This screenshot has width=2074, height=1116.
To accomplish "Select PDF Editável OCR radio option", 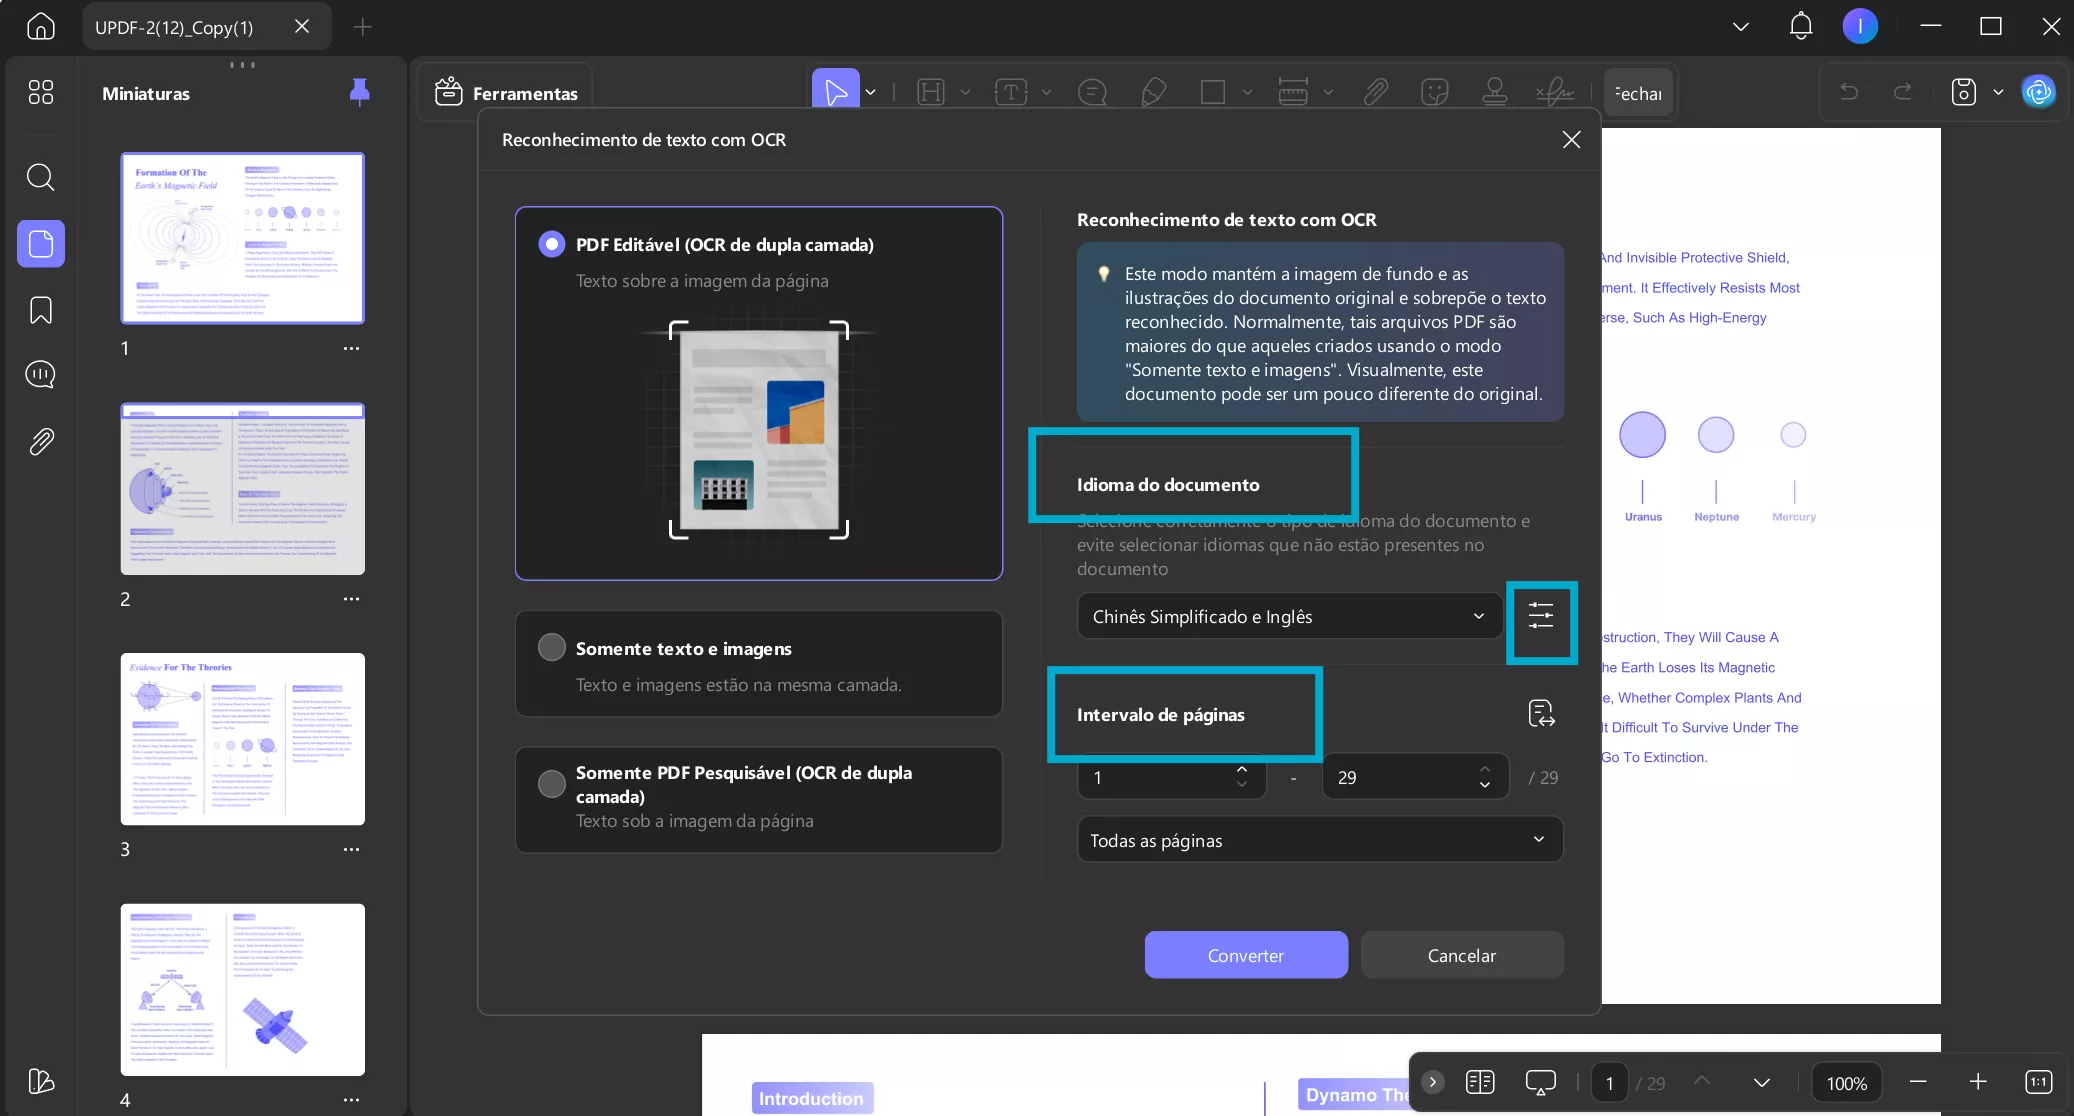I will click(x=552, y=245).
